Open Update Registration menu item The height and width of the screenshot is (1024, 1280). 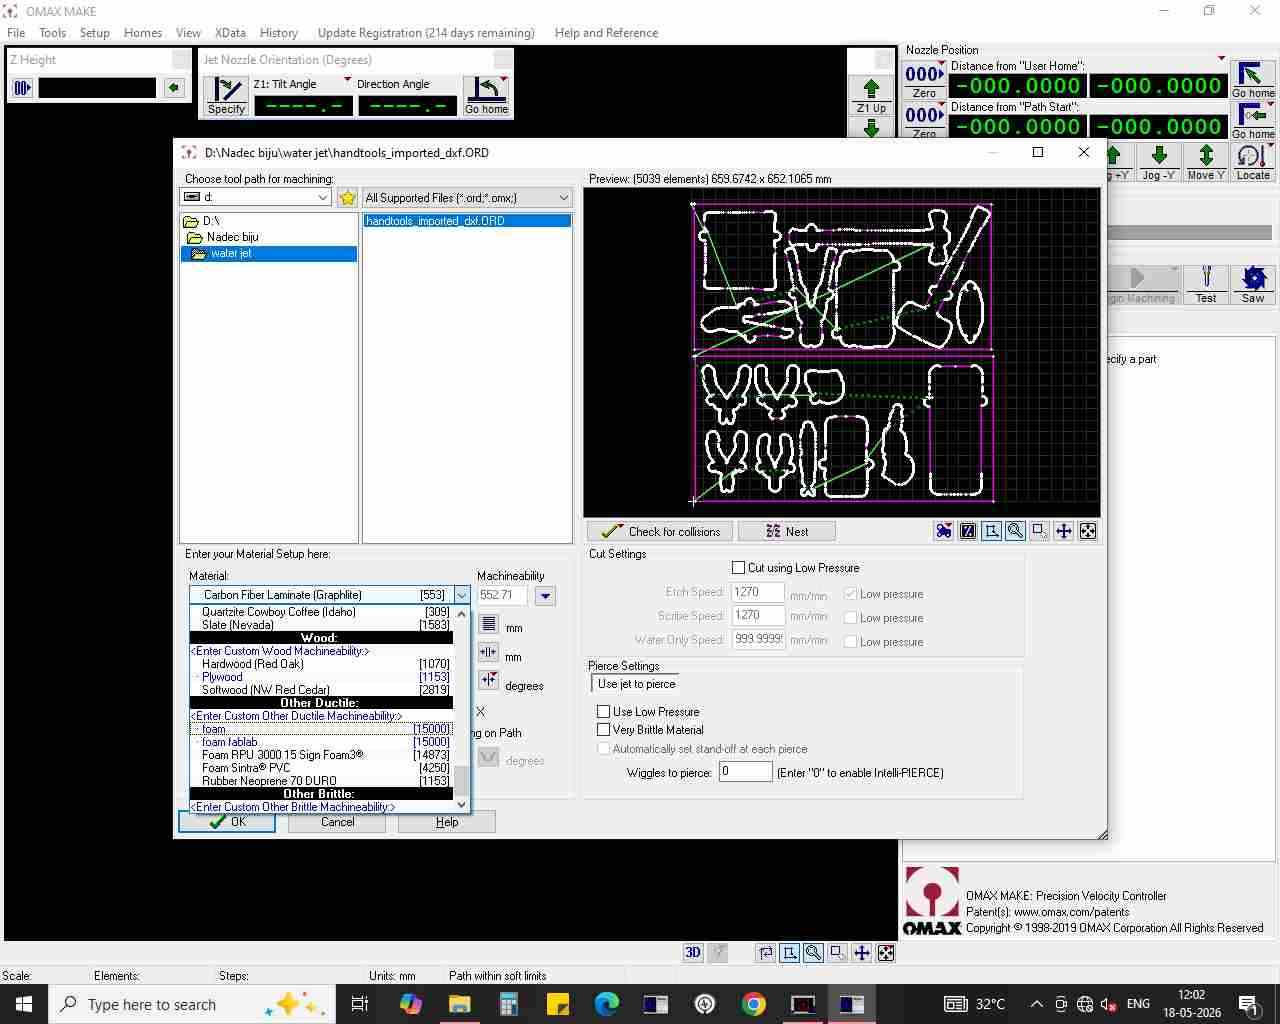point(426,33)
